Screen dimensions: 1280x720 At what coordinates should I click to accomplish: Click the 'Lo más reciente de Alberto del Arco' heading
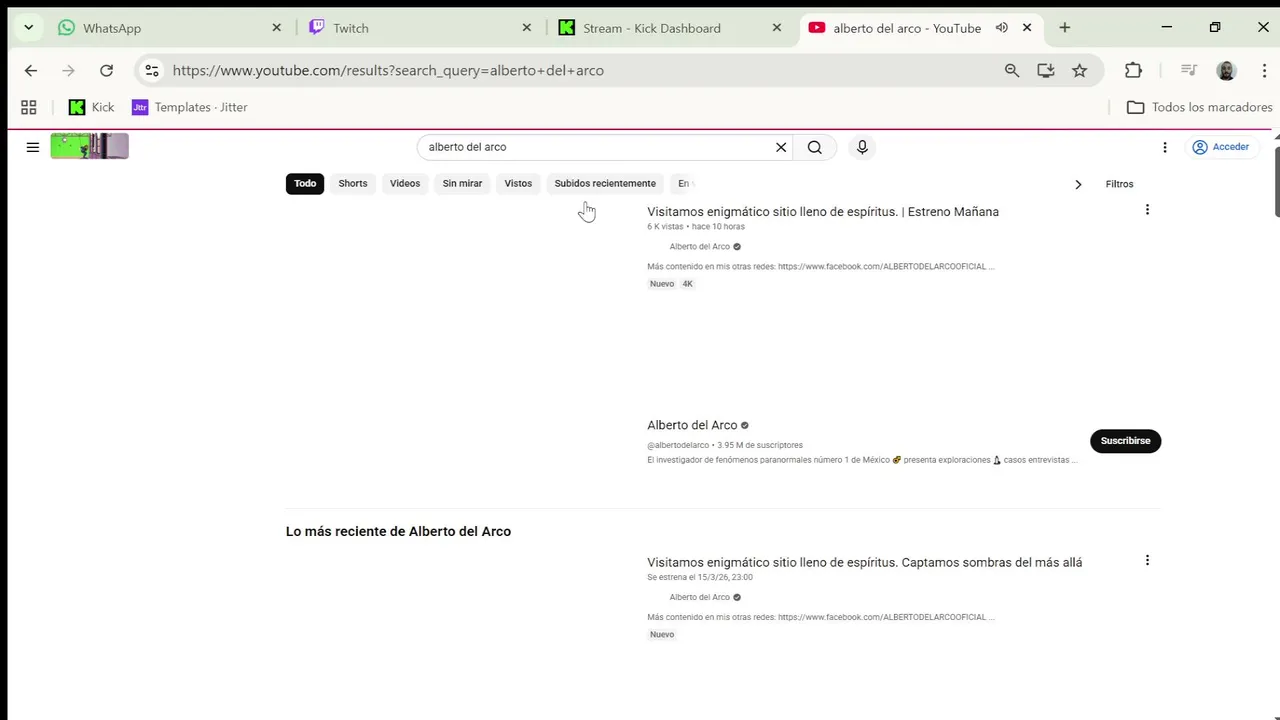[x=398, y=531]
